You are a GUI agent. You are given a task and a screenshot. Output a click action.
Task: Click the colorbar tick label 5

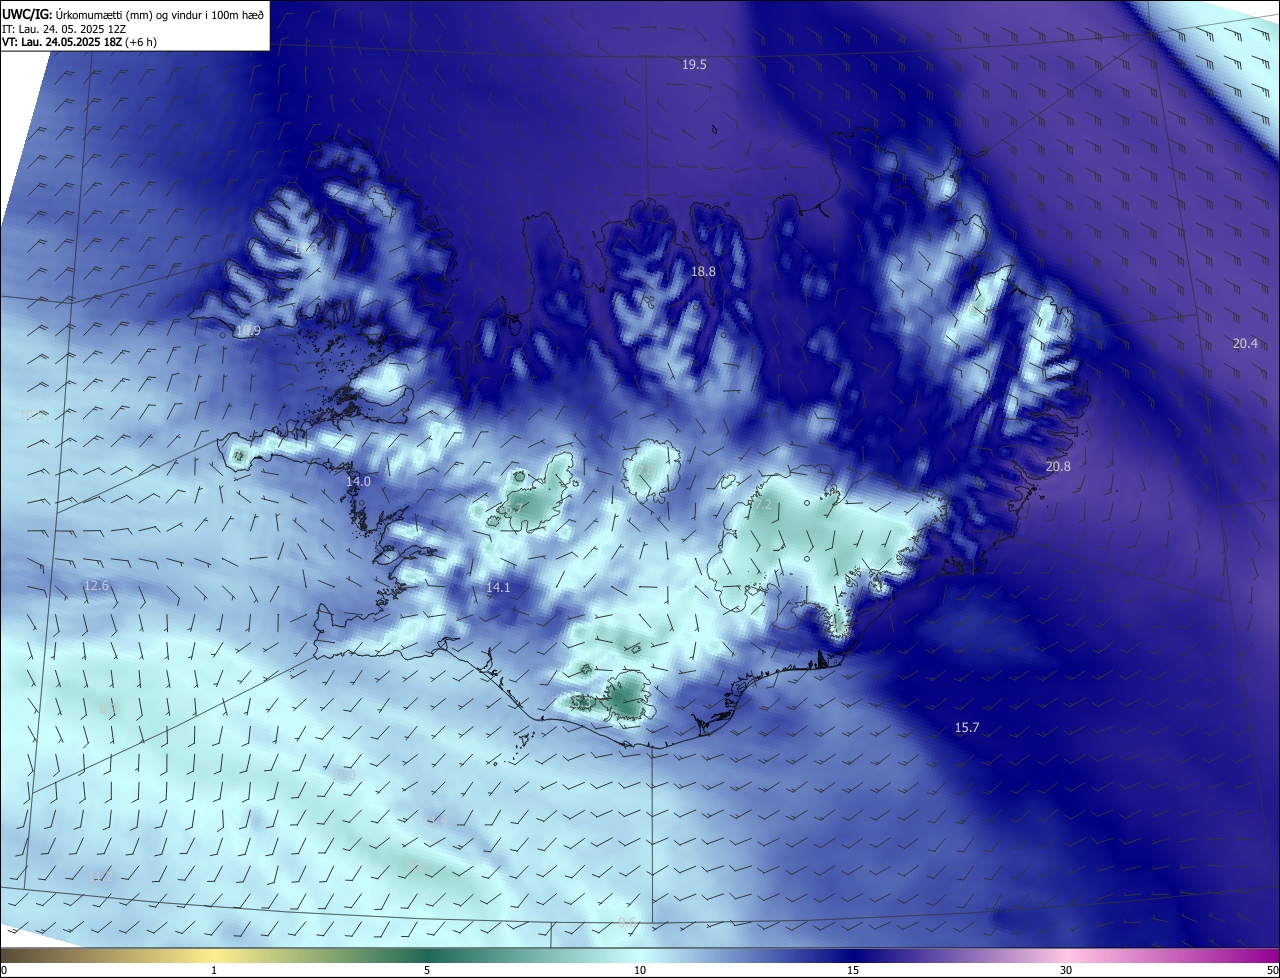(x=427, y=970)
